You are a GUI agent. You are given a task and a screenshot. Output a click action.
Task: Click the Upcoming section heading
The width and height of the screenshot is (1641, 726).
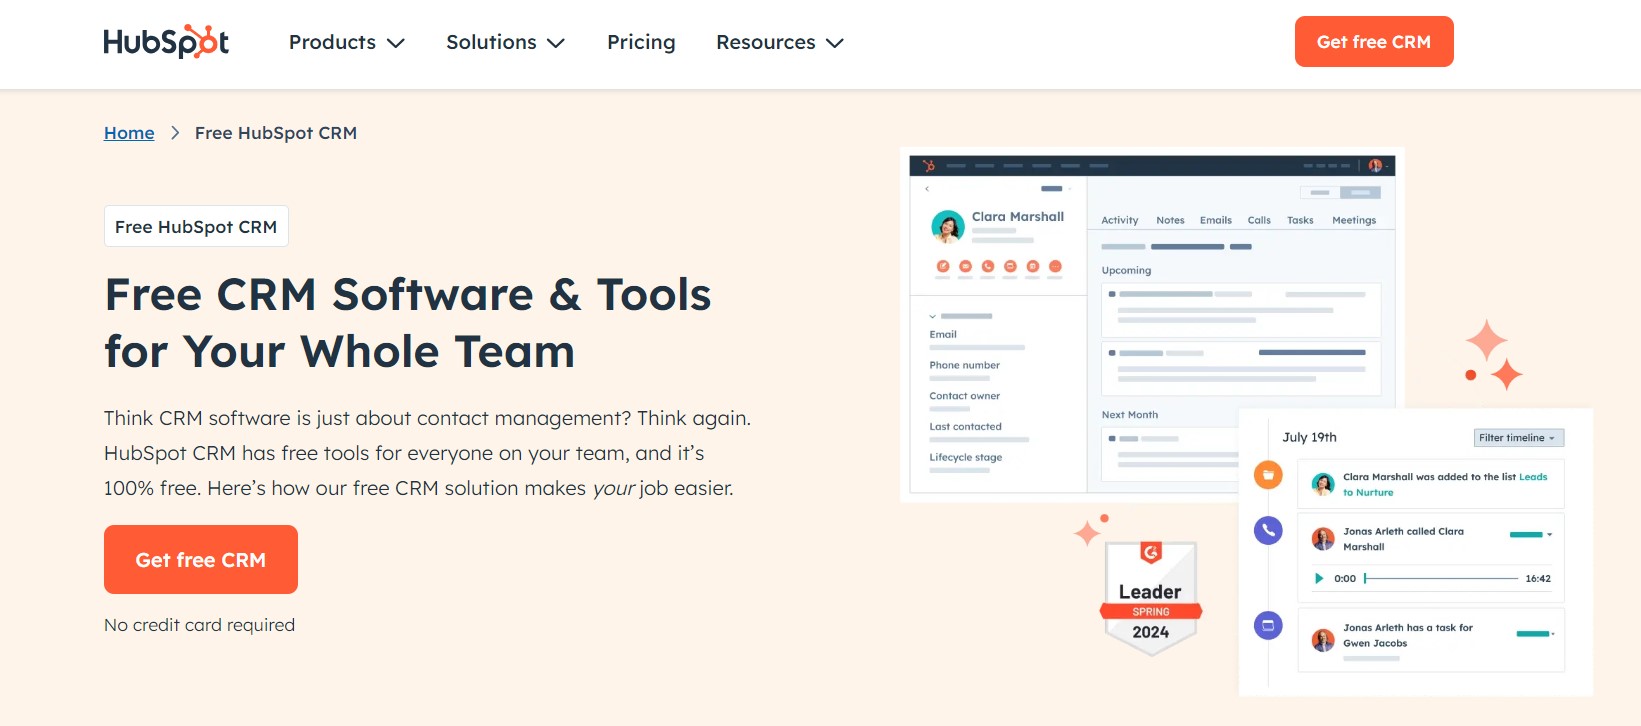coord(1126,270)
